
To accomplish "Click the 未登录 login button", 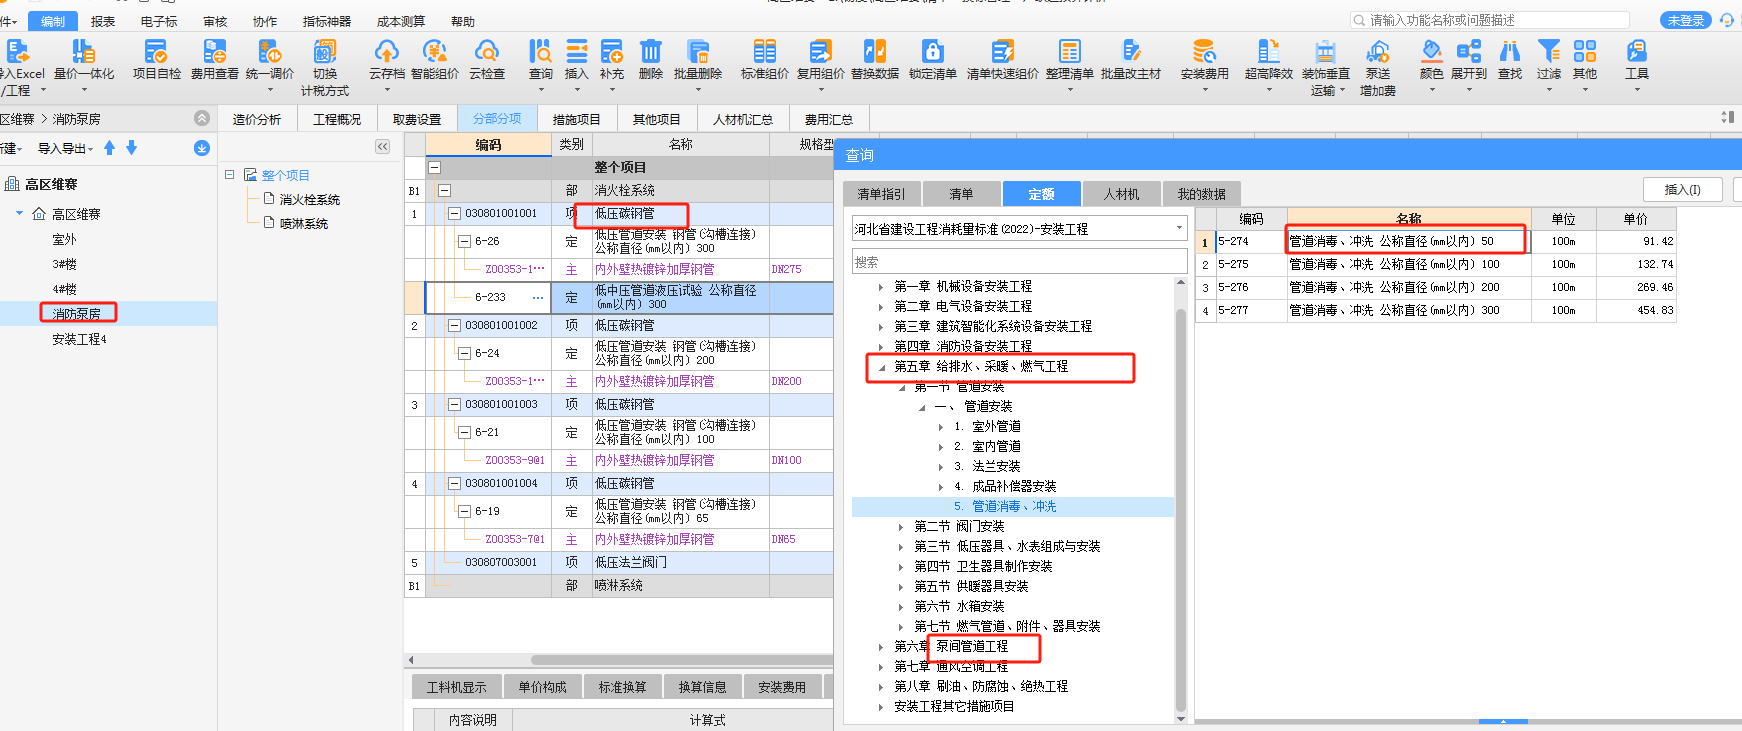I will click(1686, 20).
